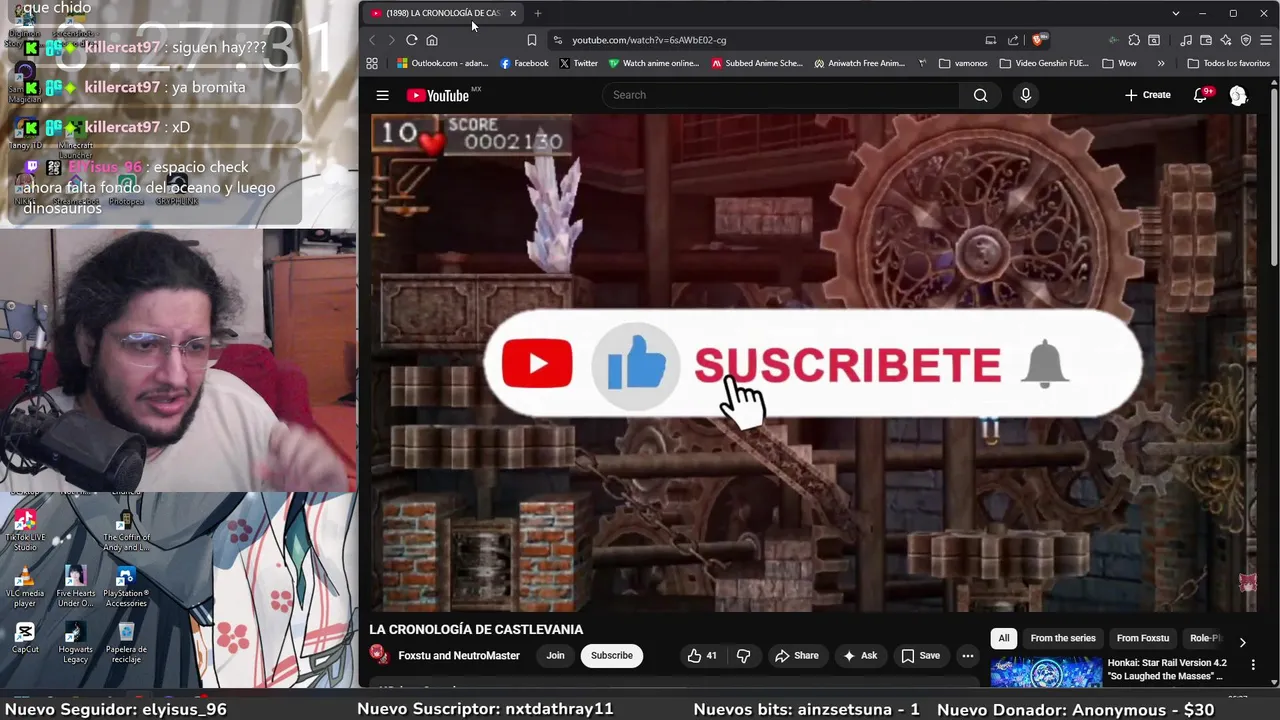This screenshot has height=720, width=1280.
Task: Open vamonos bookmarks folder
Action: (x=963, y=63)
